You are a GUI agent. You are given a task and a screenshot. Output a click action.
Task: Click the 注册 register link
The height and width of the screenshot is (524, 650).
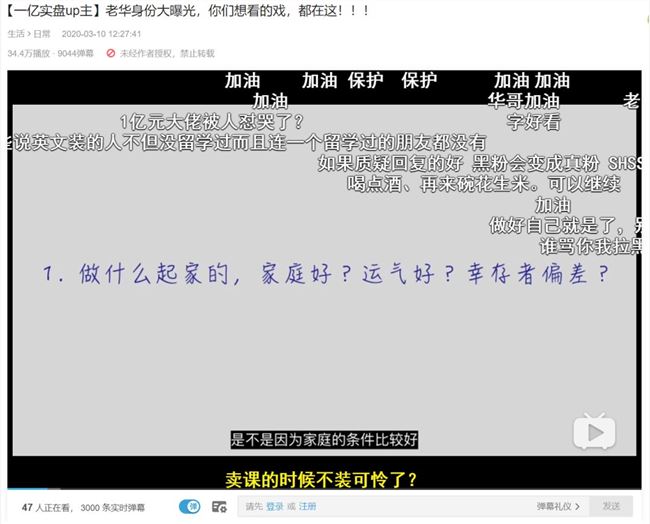point(307,507)
